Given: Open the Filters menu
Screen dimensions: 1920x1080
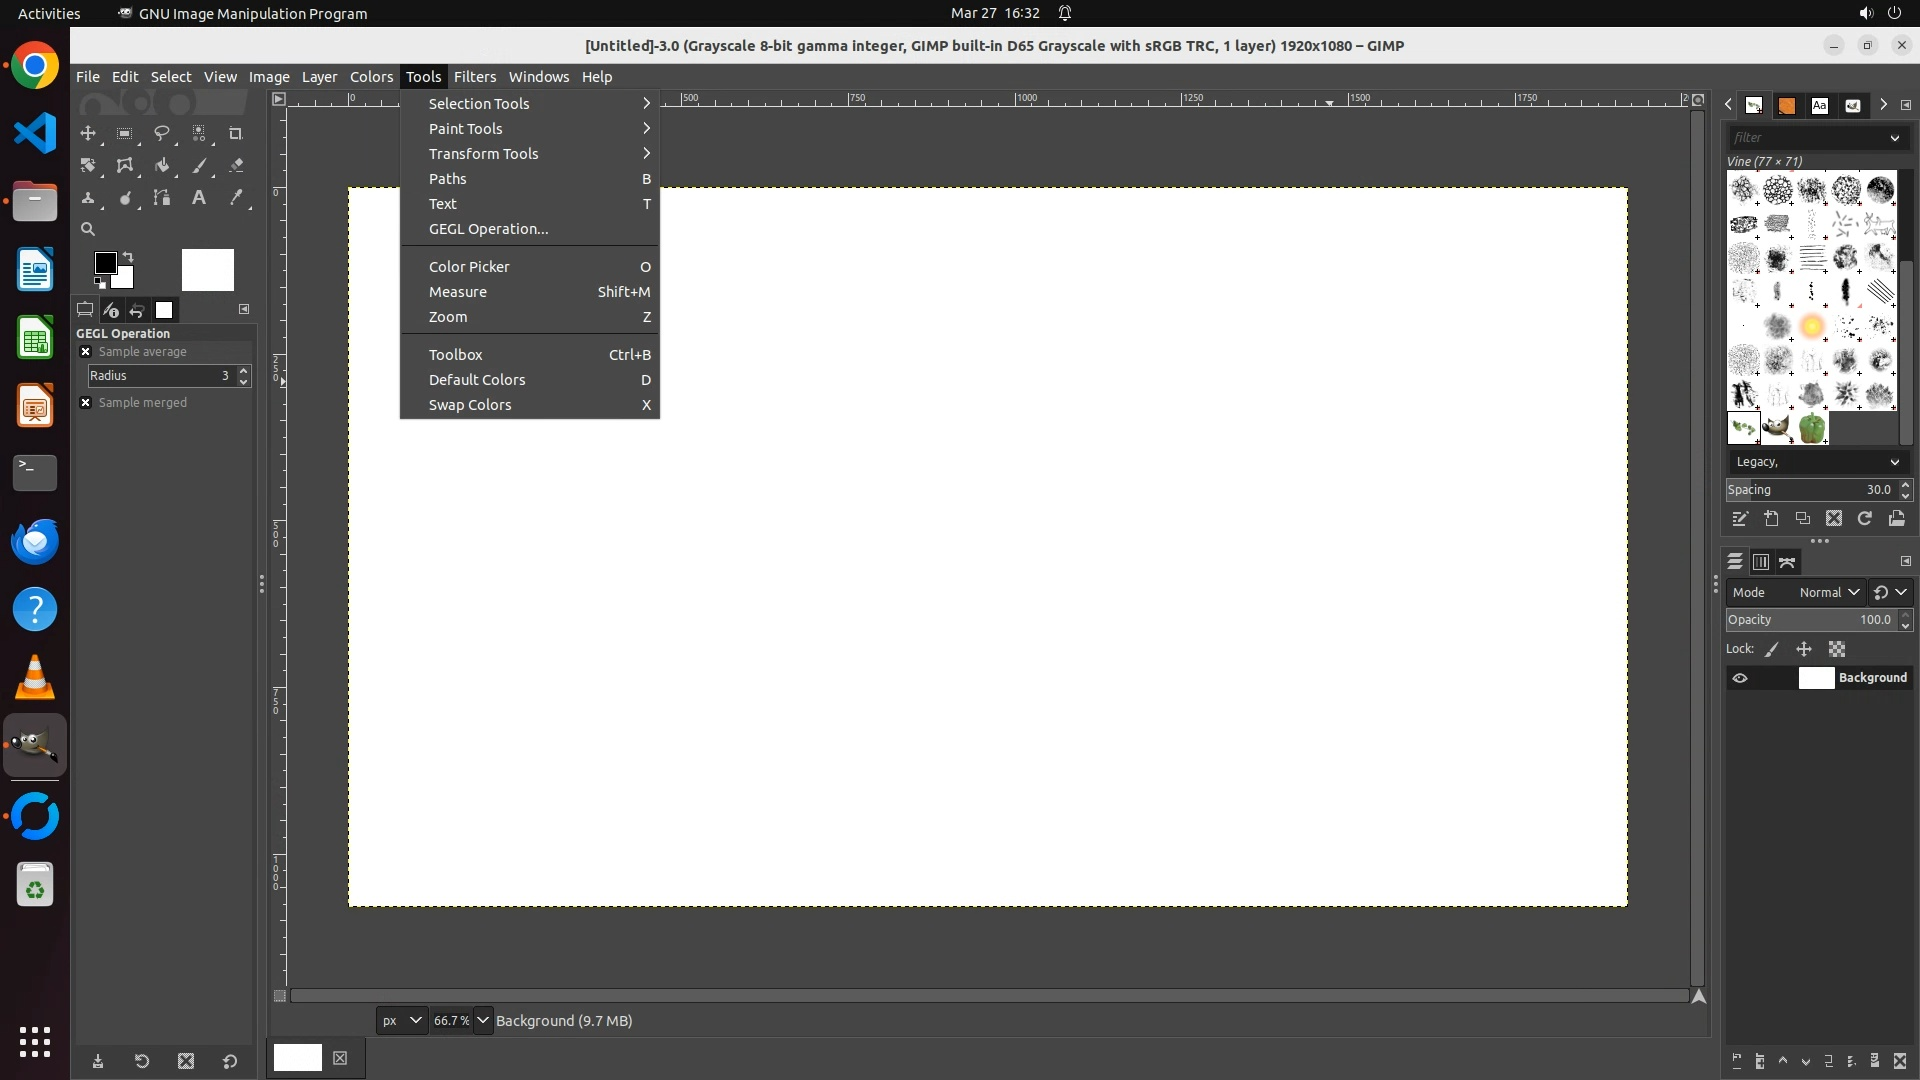Looking at the screenshot, I should [474, 77].
